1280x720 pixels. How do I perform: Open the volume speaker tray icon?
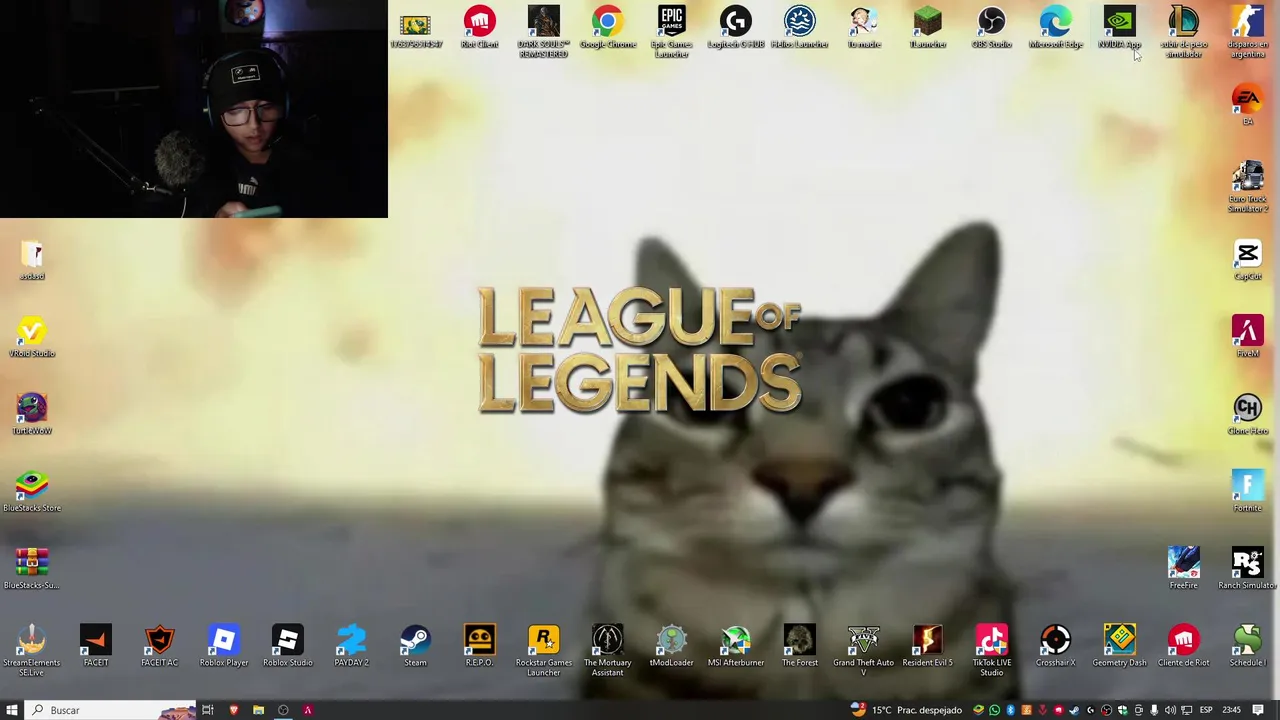(1170, 710)
